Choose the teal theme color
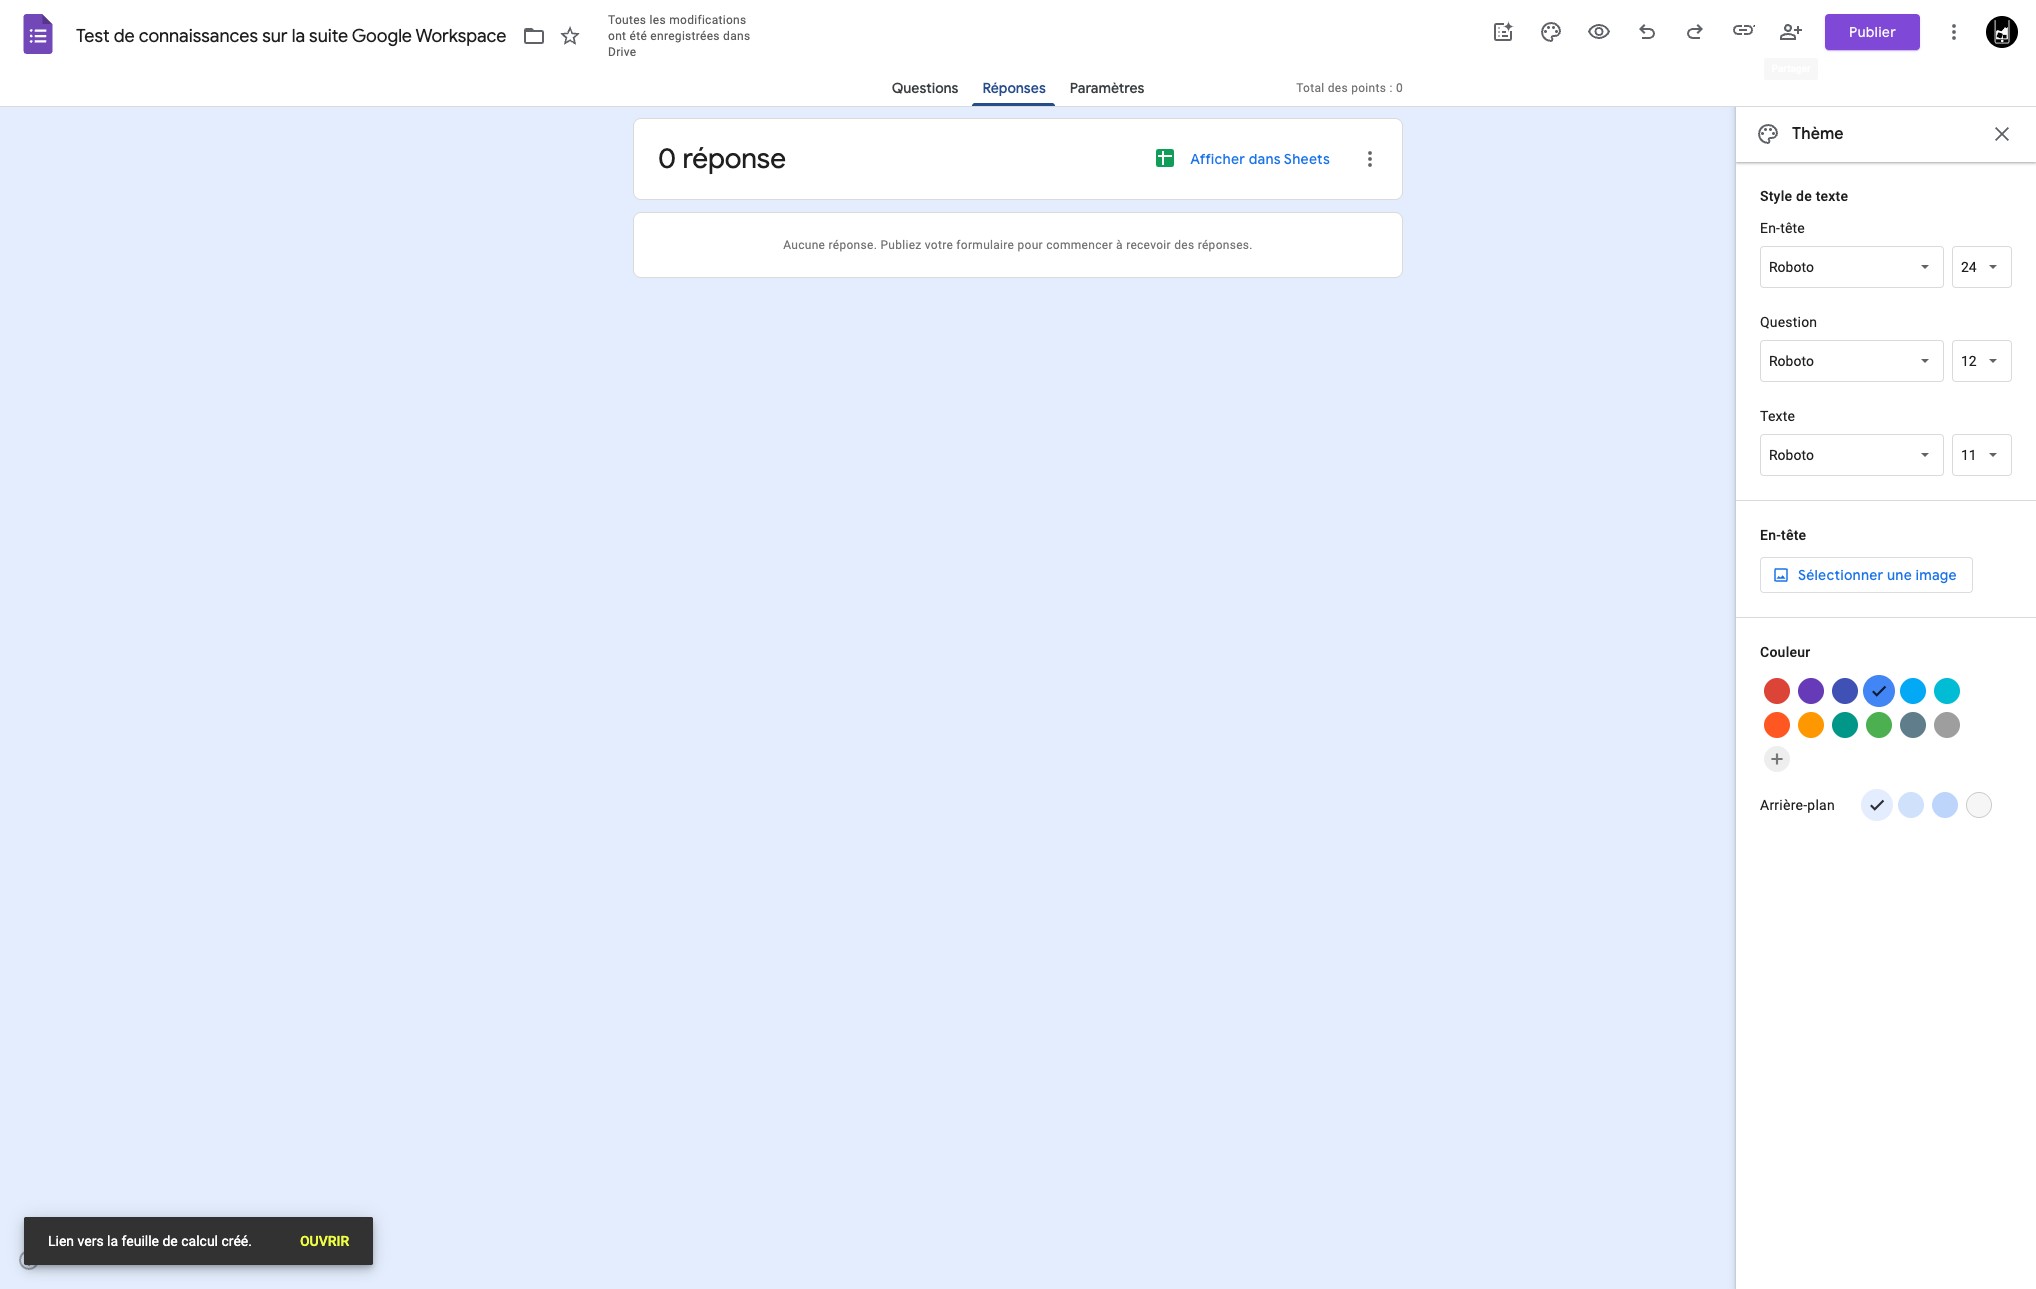The width and height of the screenshot is (2036, 1289). pos(1845,725)
